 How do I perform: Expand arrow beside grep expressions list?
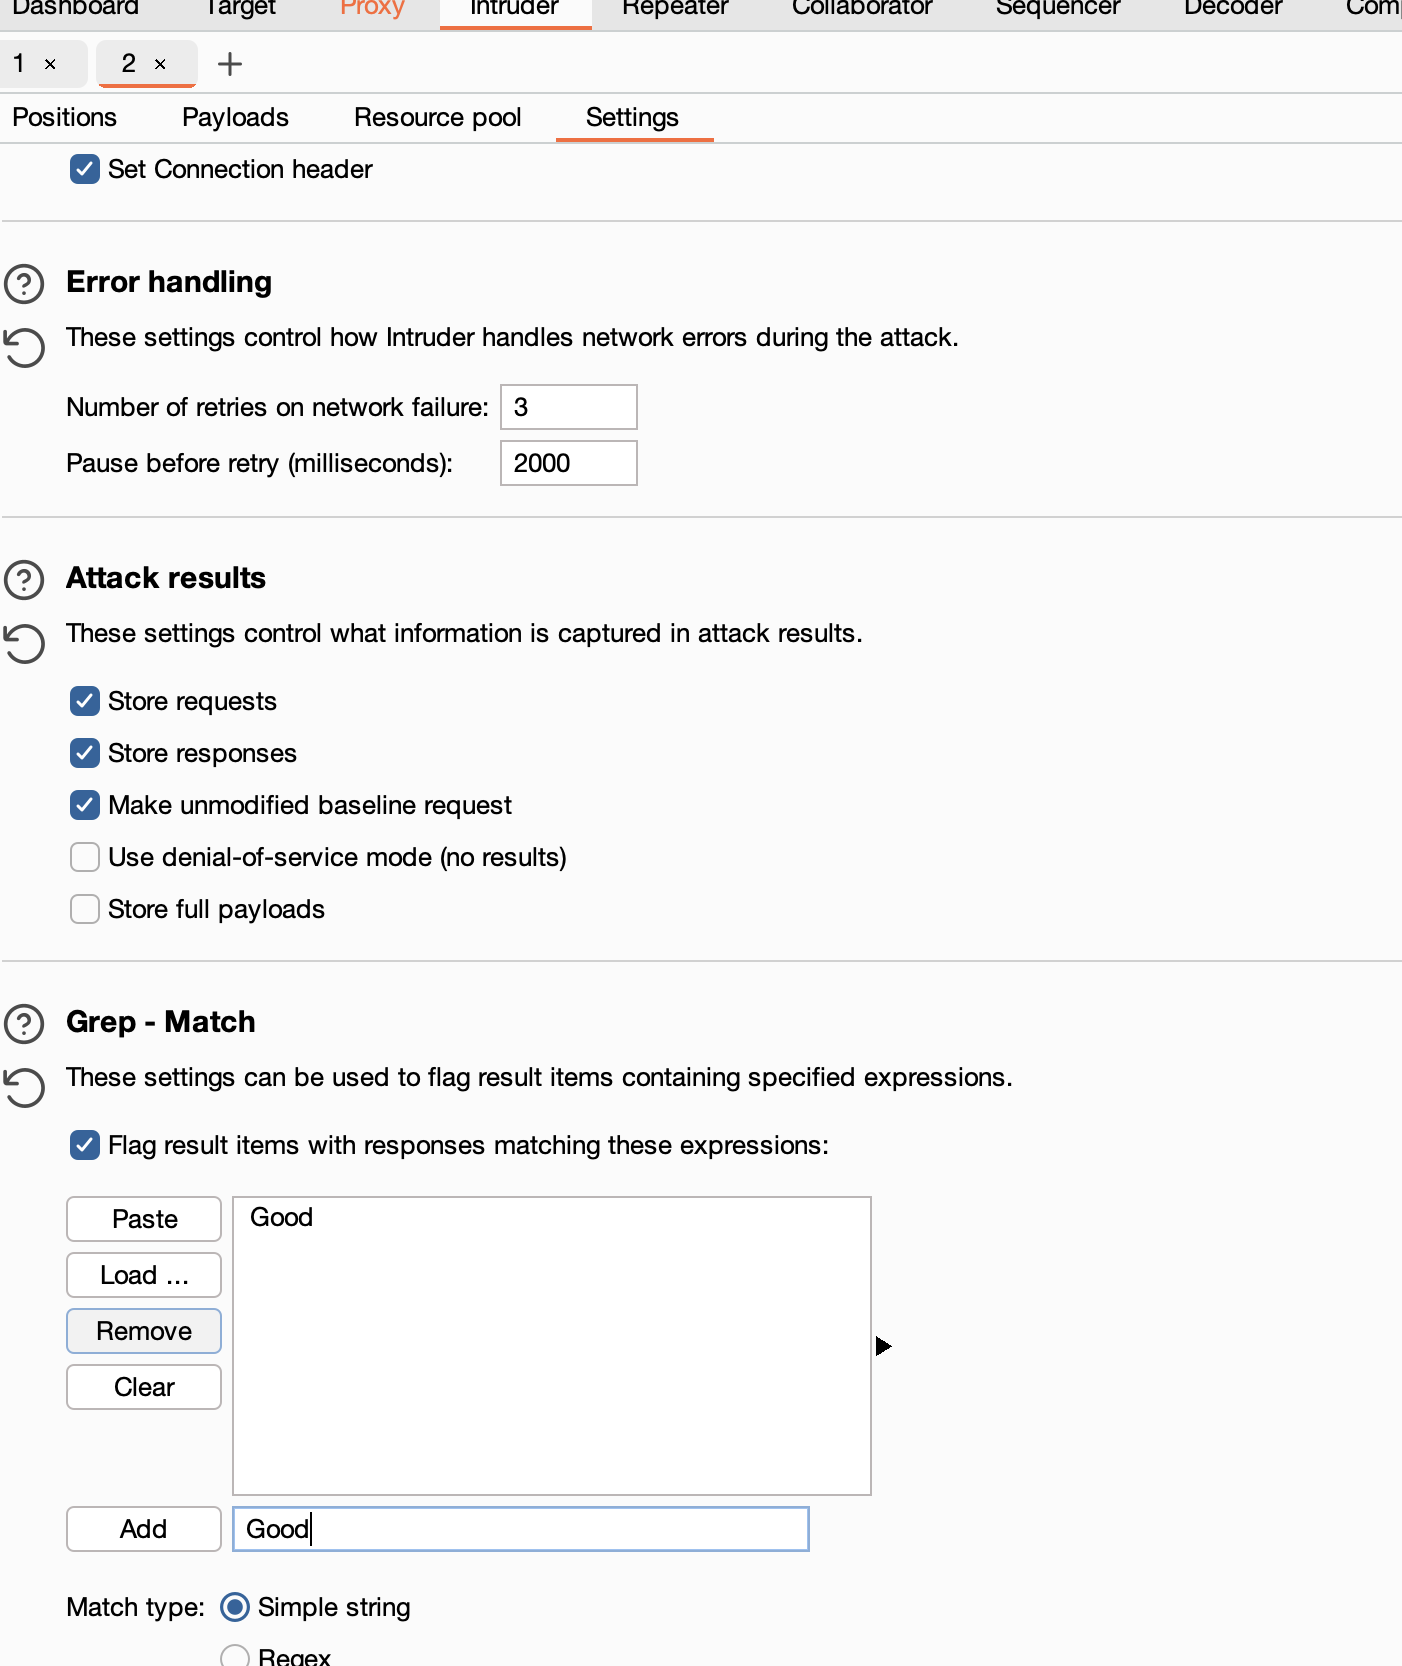click(x=883, y=1346)
